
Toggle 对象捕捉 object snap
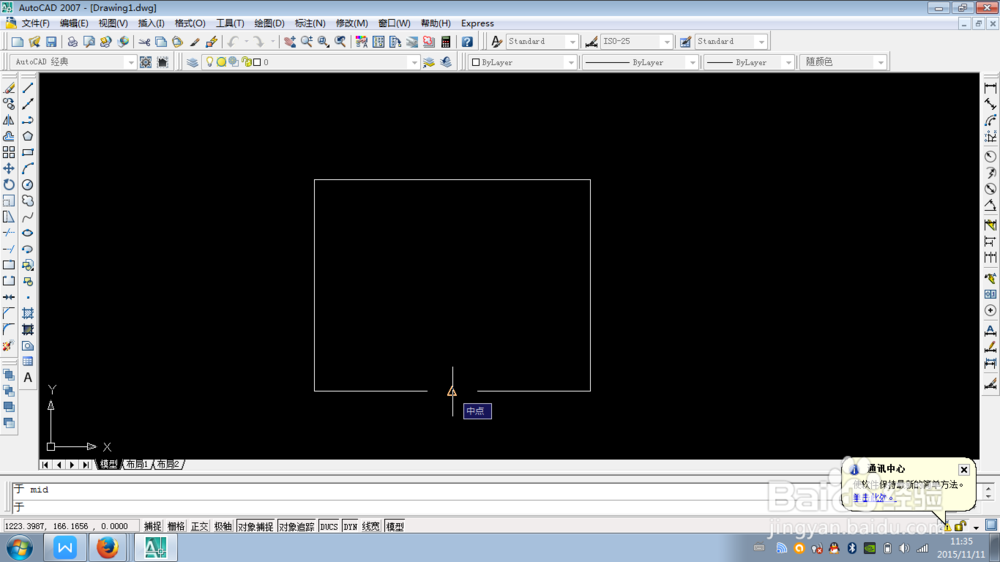[255, 526]
